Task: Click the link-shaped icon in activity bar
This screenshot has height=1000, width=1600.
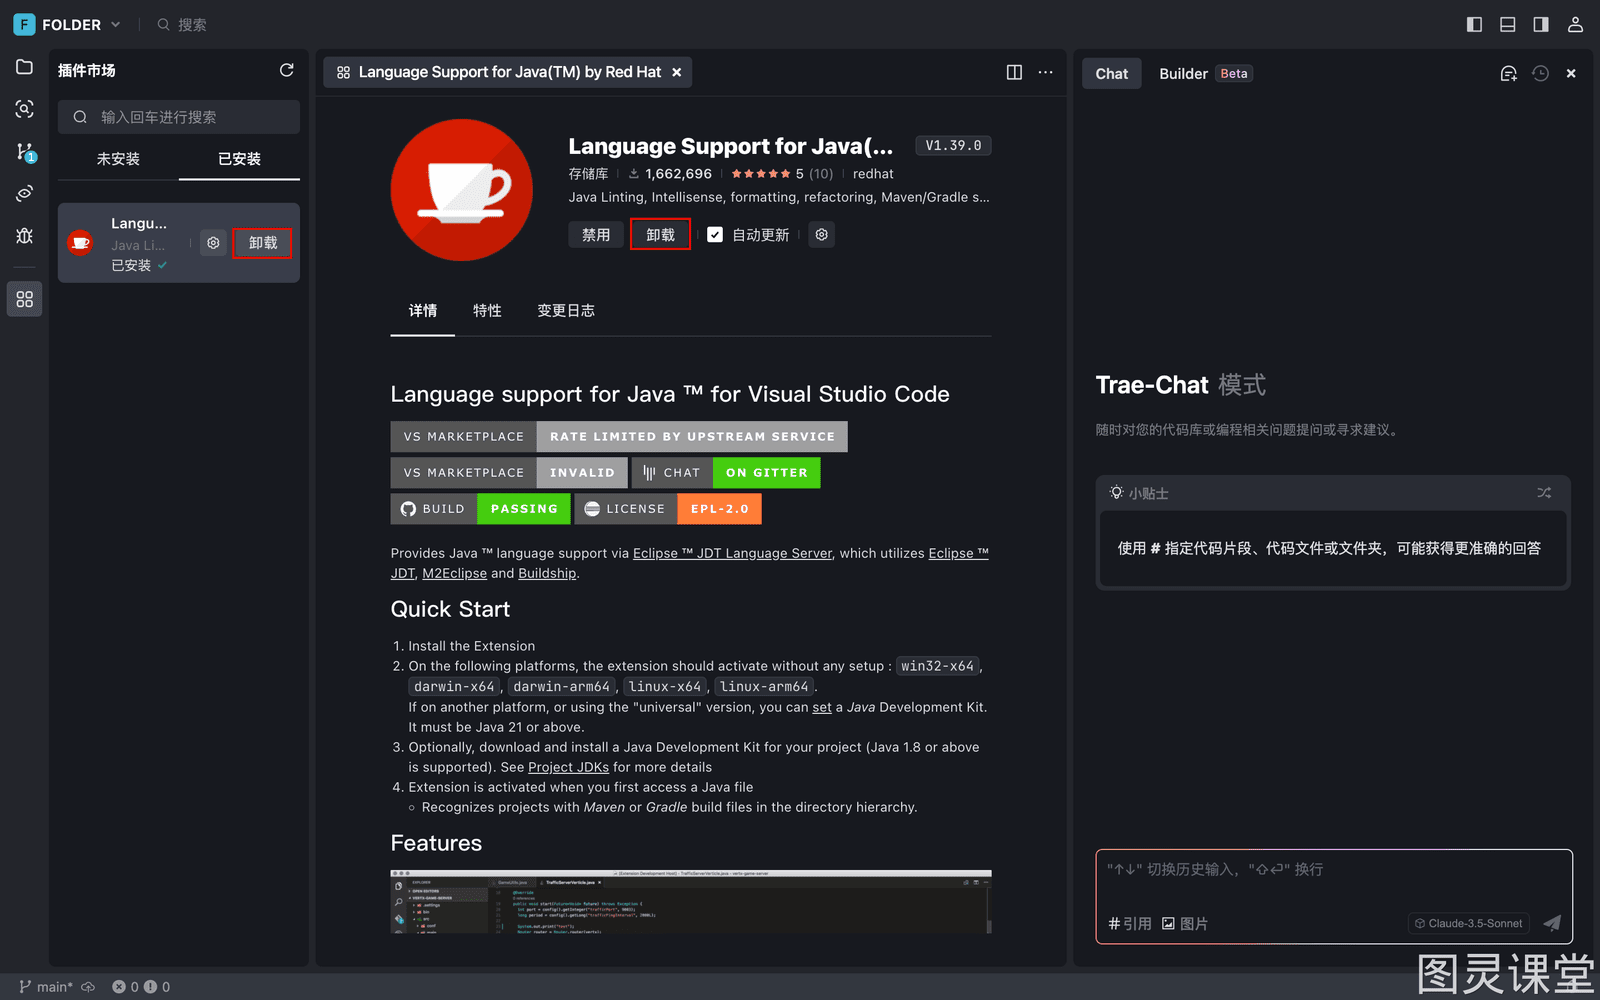Action: 24,193
